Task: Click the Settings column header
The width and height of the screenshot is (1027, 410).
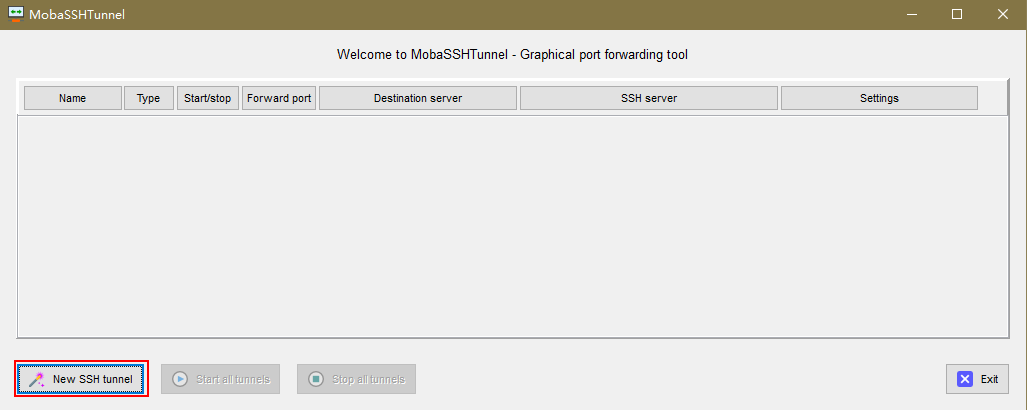Action: (x=879, y=98)
